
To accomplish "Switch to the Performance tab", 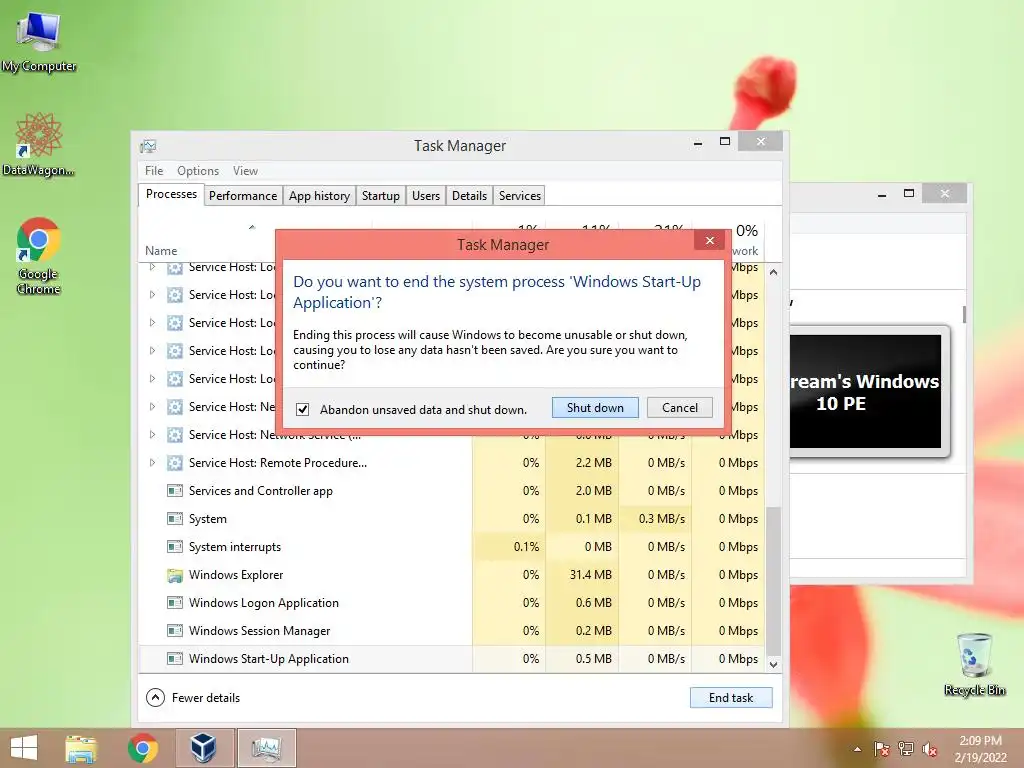I will 243,196.
